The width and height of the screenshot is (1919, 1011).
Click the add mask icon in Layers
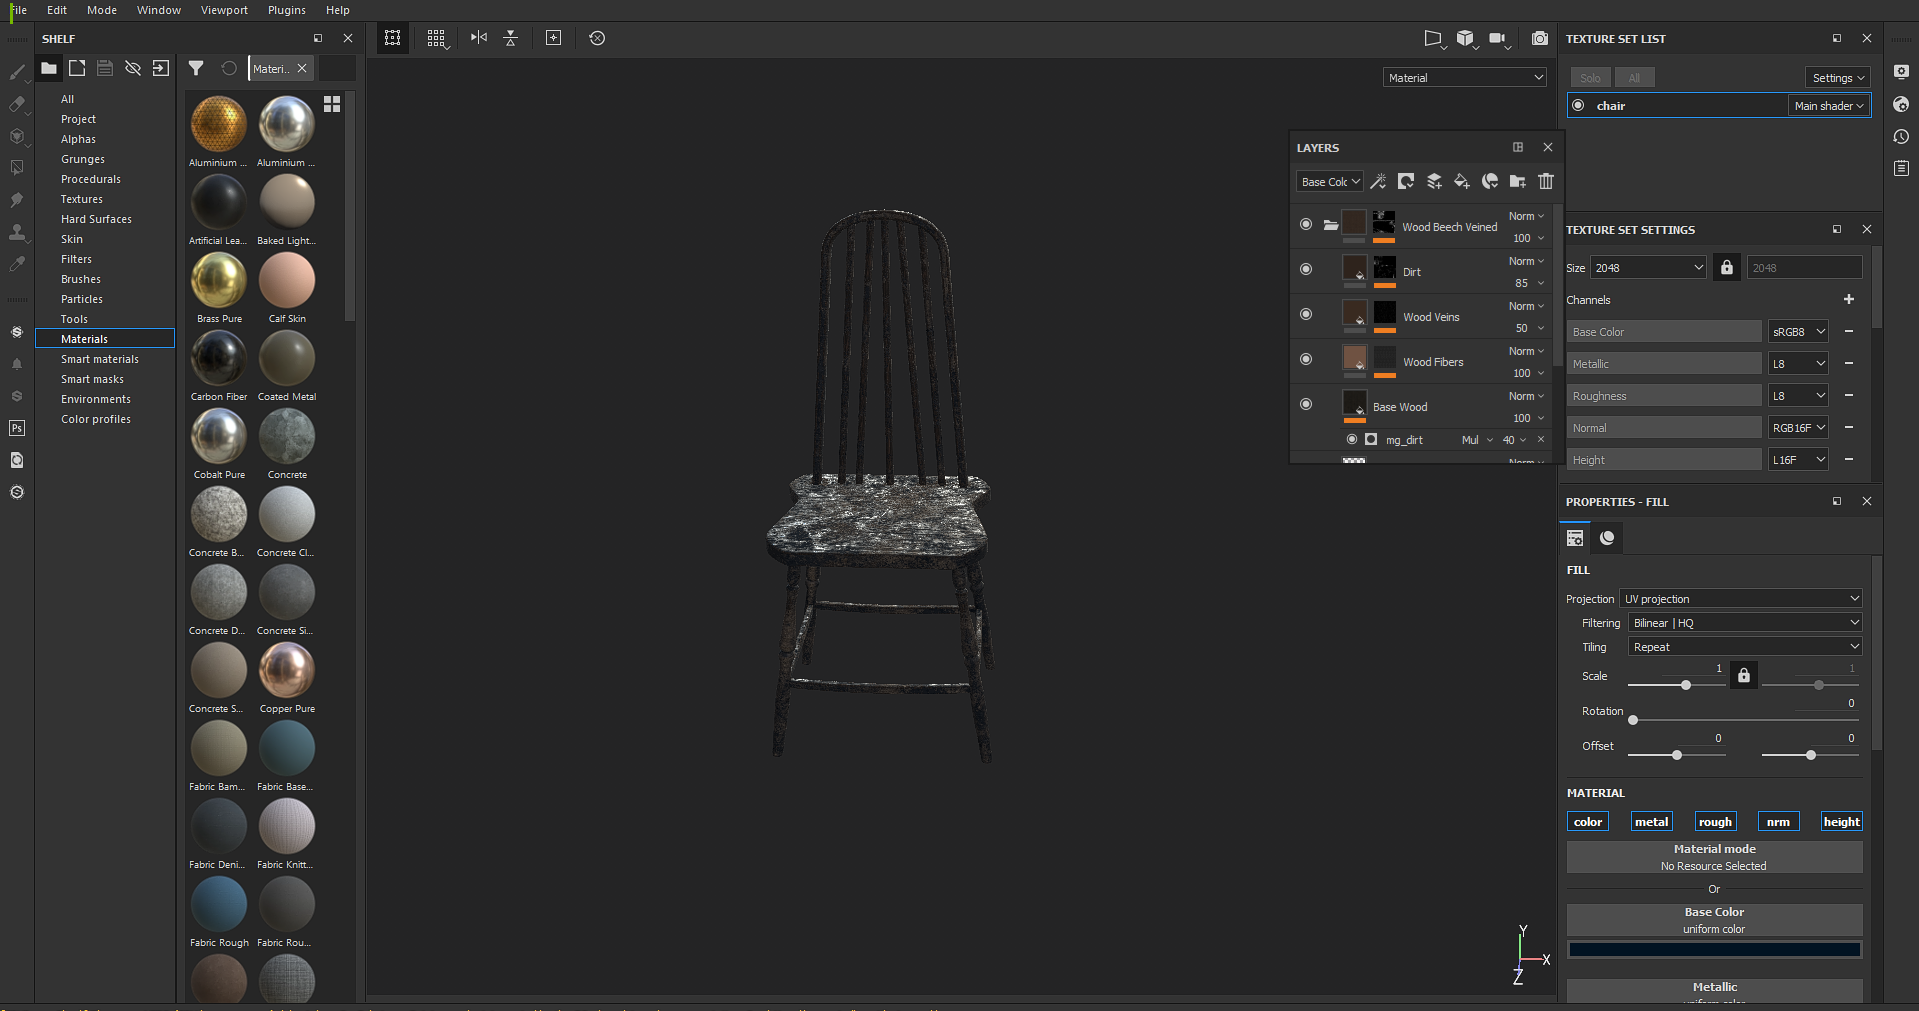pyautogui.click(x=1406, y=181)
